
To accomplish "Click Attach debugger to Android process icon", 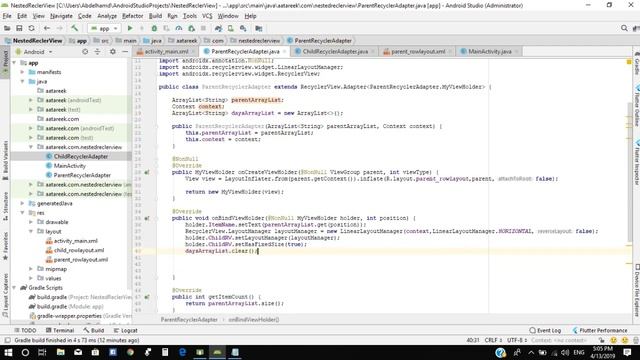I will tap(191, 28).
